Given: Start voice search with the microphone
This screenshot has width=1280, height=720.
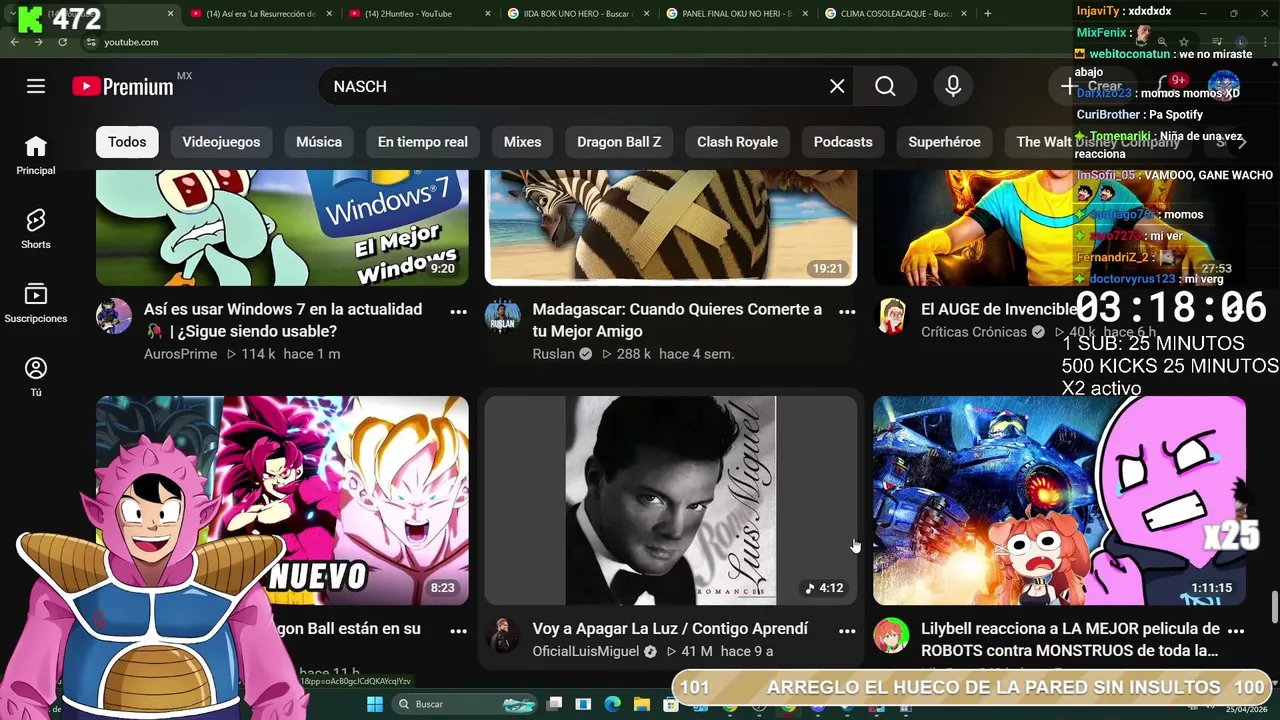Looking at the screenshot, I should tap(953, 86).
